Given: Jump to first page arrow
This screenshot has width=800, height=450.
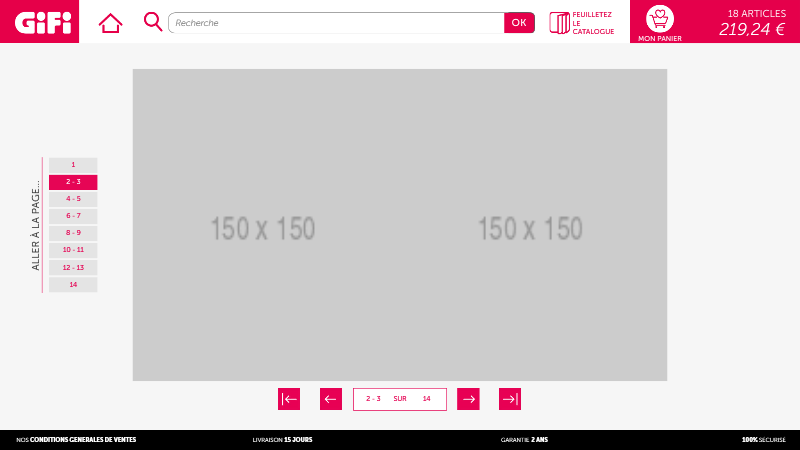Looking at the screenshot, I should point(289,399).
